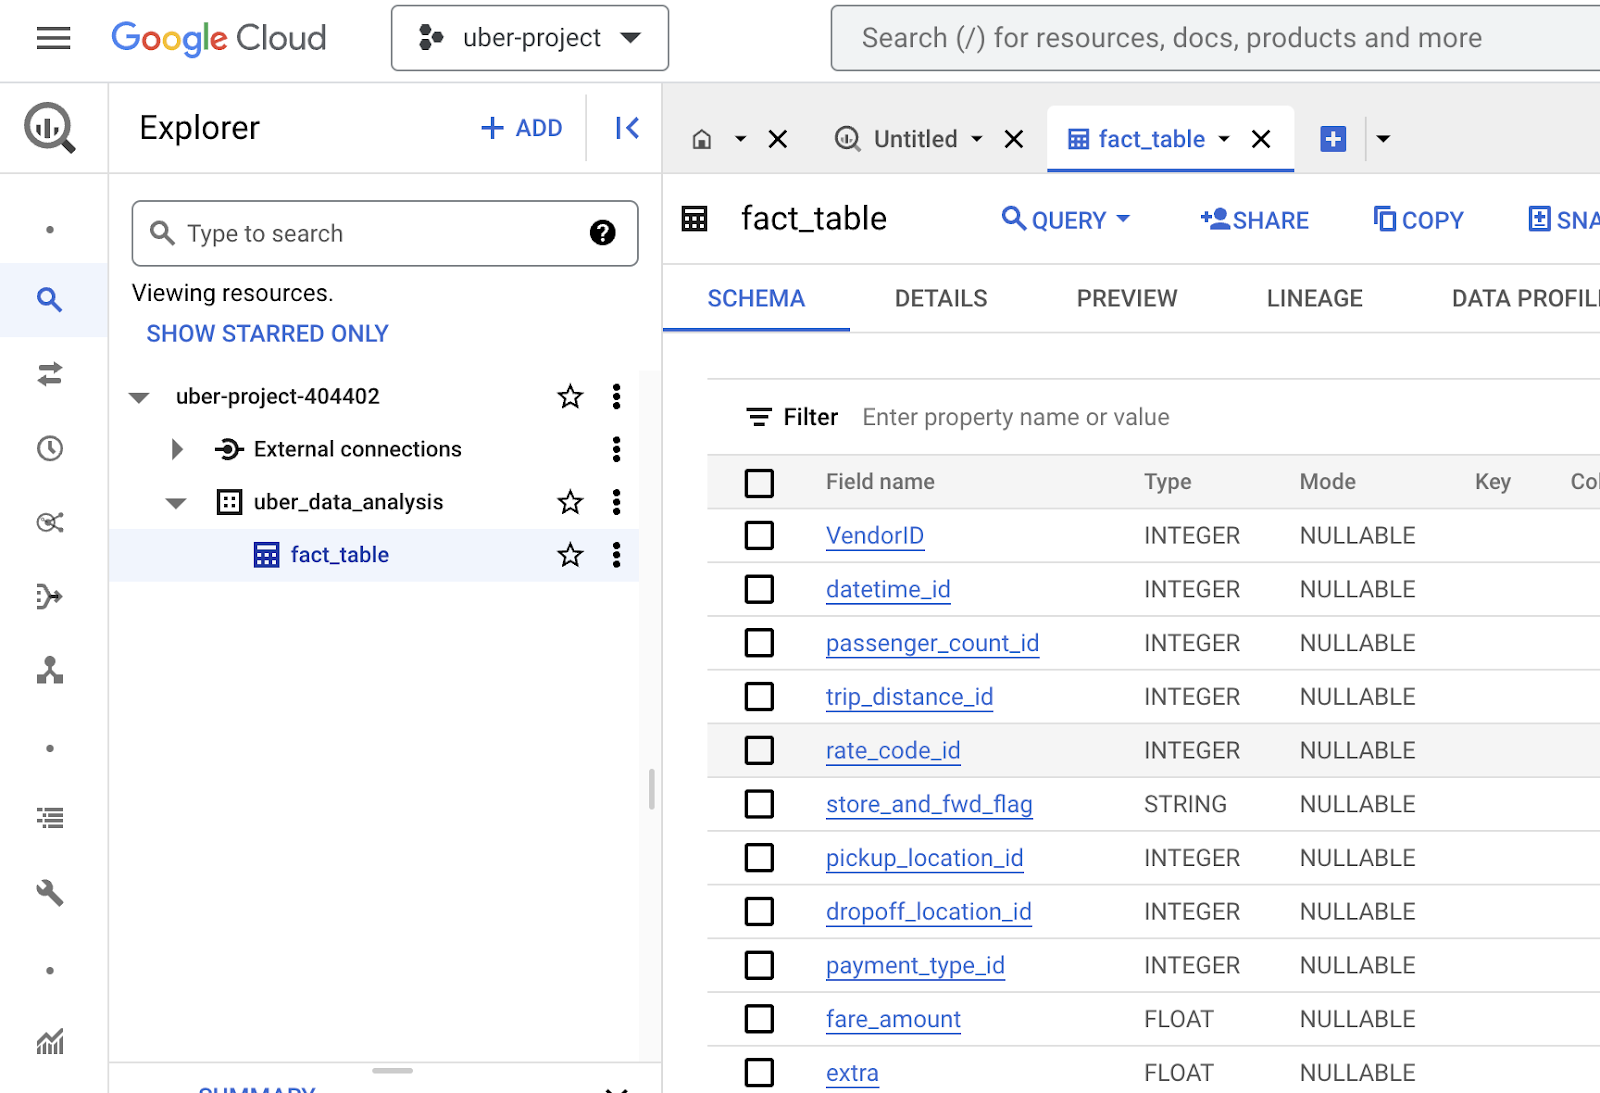Viewport: 1600px width, 1093px height.
Task: Star the uber-project-404402 project
Action: (x=570, y=397)
